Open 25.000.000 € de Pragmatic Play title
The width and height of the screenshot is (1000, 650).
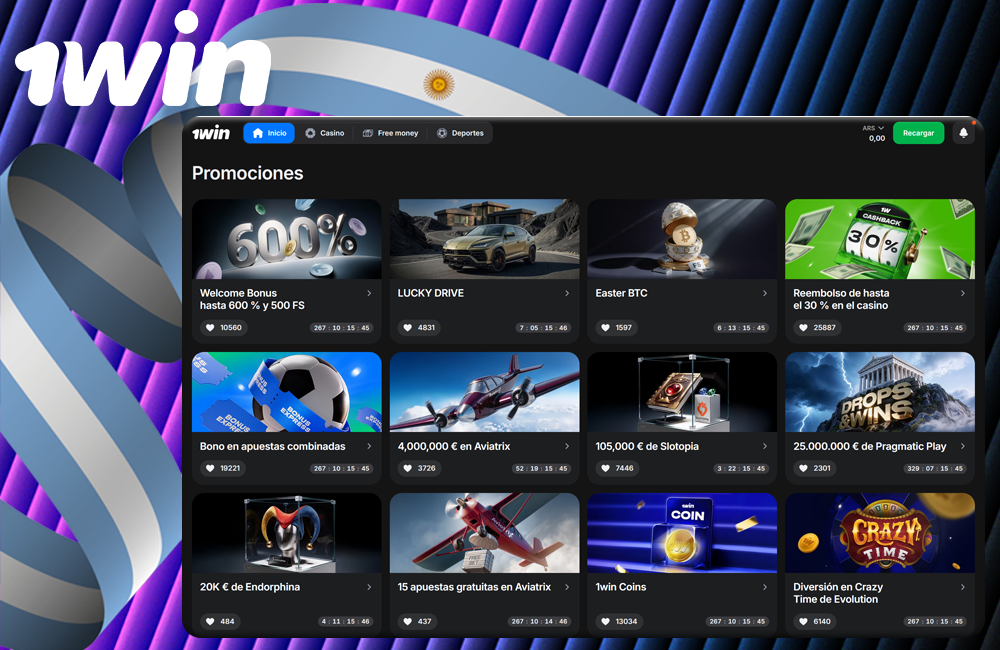(869, 447)
